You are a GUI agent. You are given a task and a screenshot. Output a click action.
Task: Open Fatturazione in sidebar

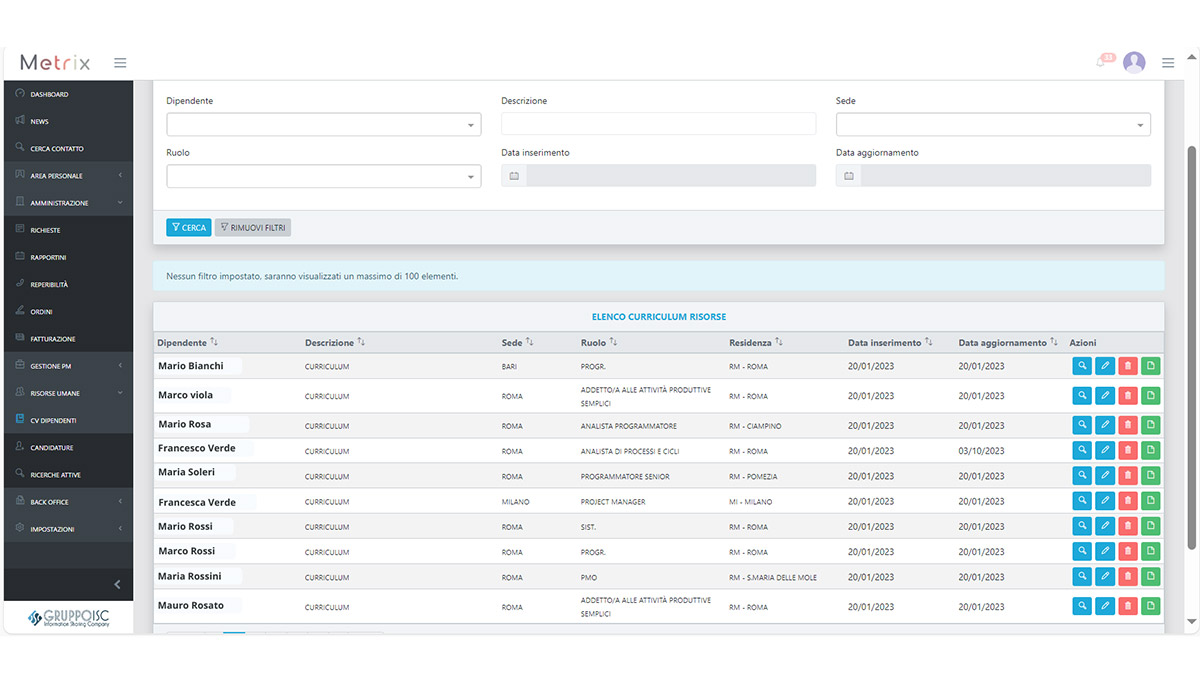coord(68,339)
